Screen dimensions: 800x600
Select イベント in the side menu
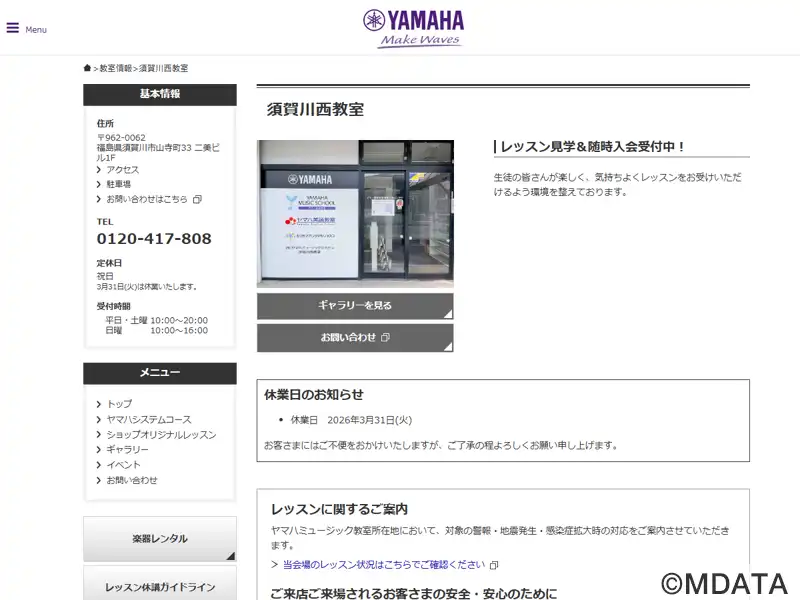[123, 465]
